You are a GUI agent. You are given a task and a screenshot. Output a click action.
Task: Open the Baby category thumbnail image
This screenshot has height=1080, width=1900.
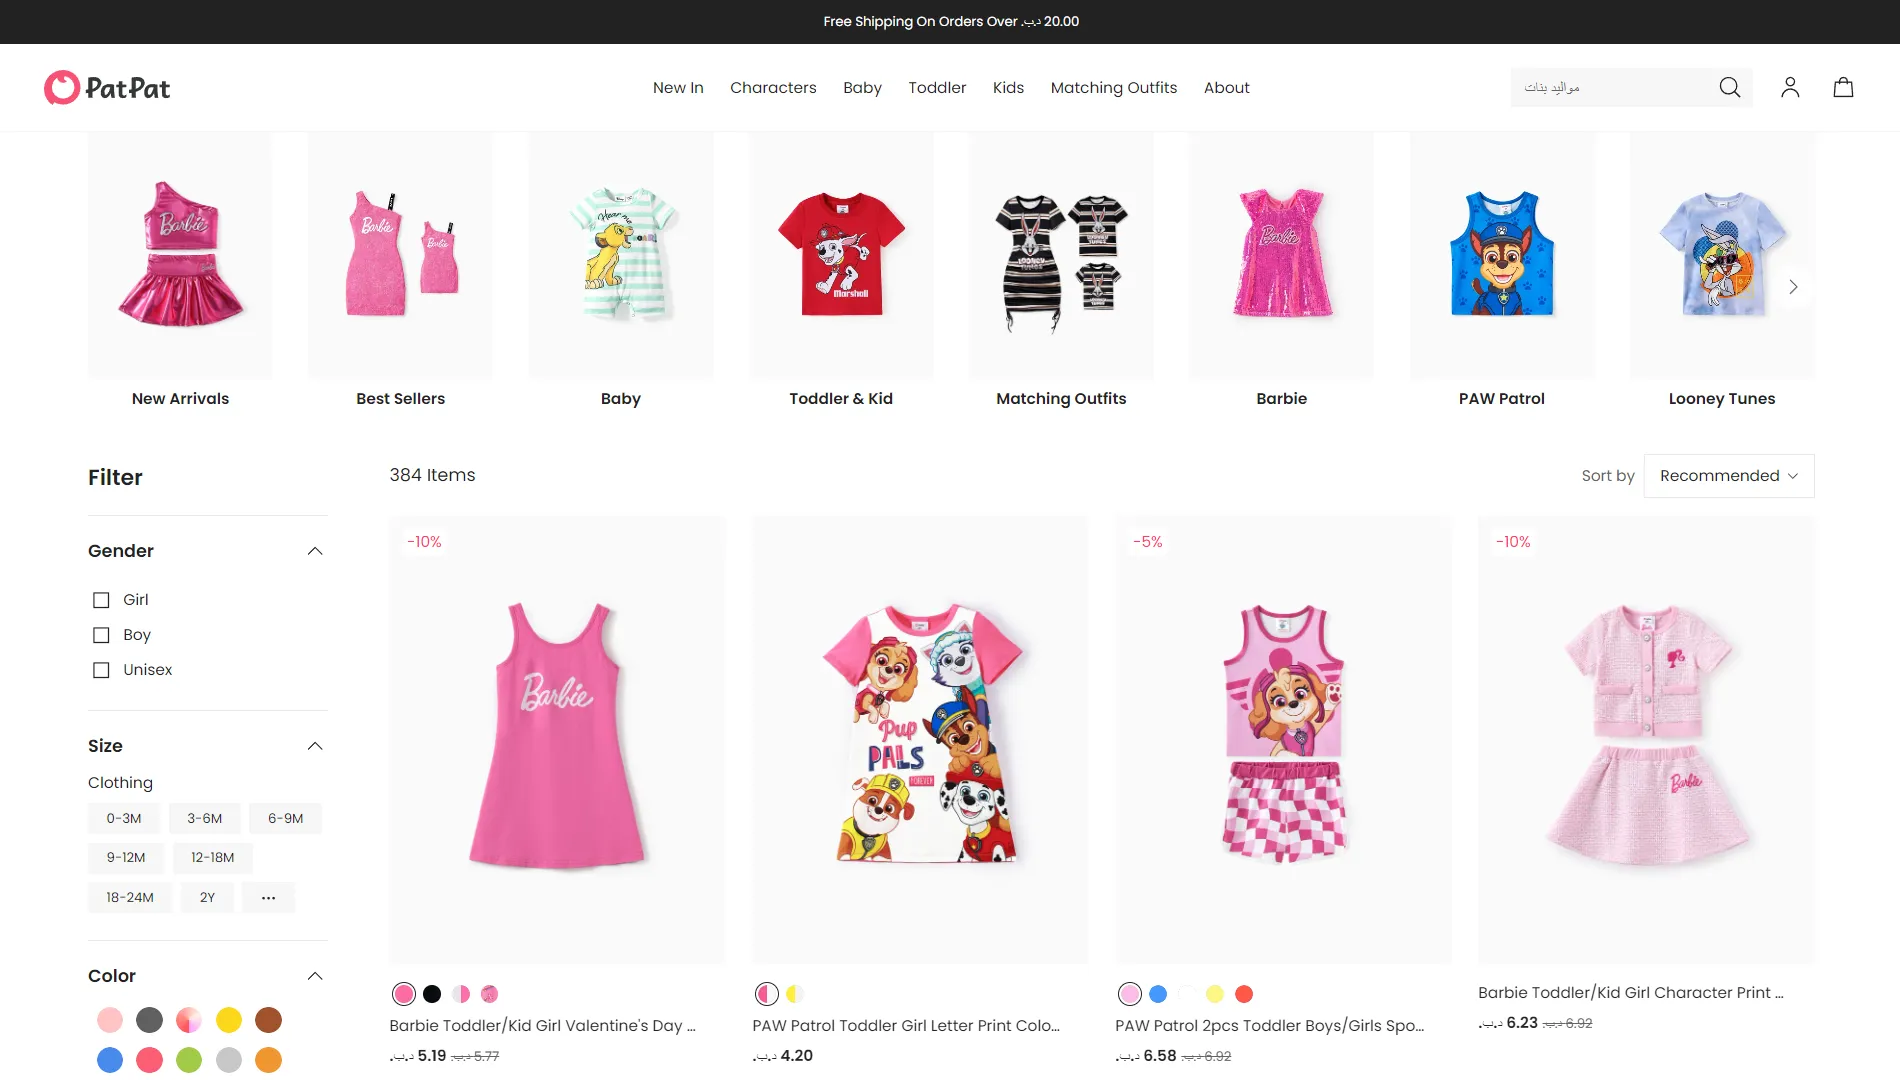621,256
